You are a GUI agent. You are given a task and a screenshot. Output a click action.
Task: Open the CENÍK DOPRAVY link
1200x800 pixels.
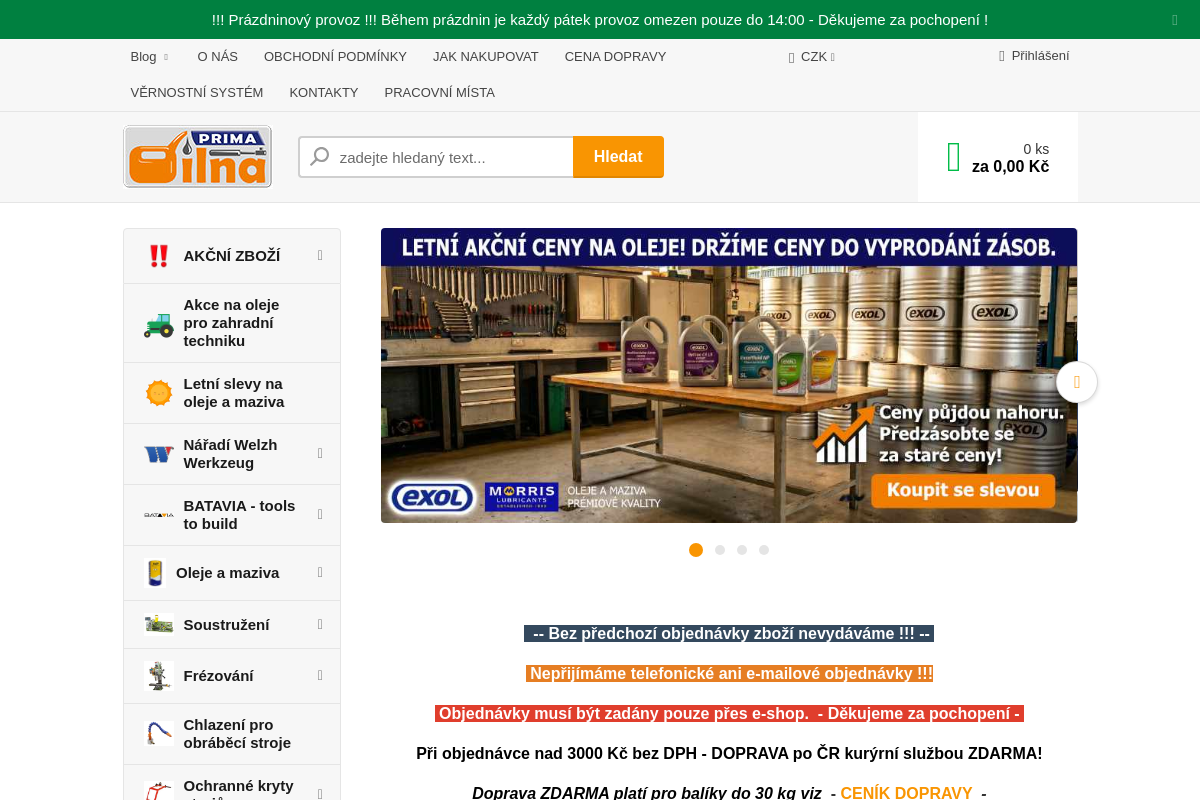(906, 792)
